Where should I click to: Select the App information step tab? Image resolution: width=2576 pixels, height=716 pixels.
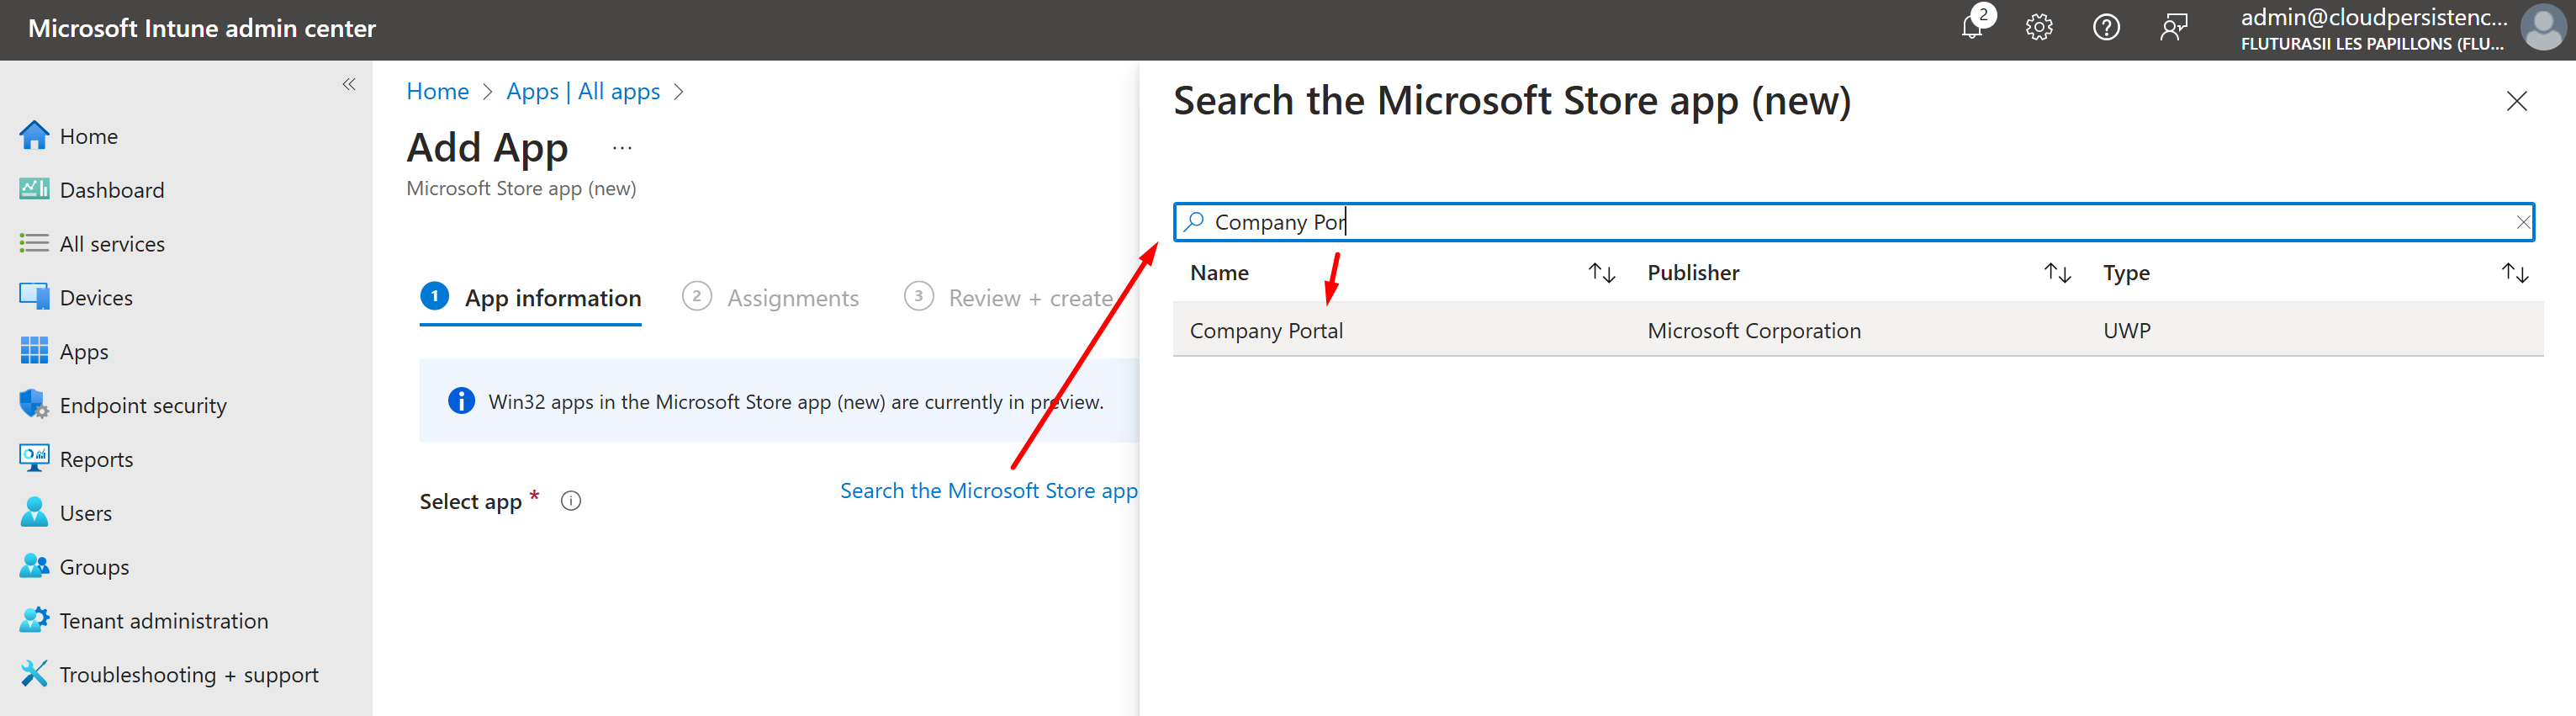tap(531, 298)
